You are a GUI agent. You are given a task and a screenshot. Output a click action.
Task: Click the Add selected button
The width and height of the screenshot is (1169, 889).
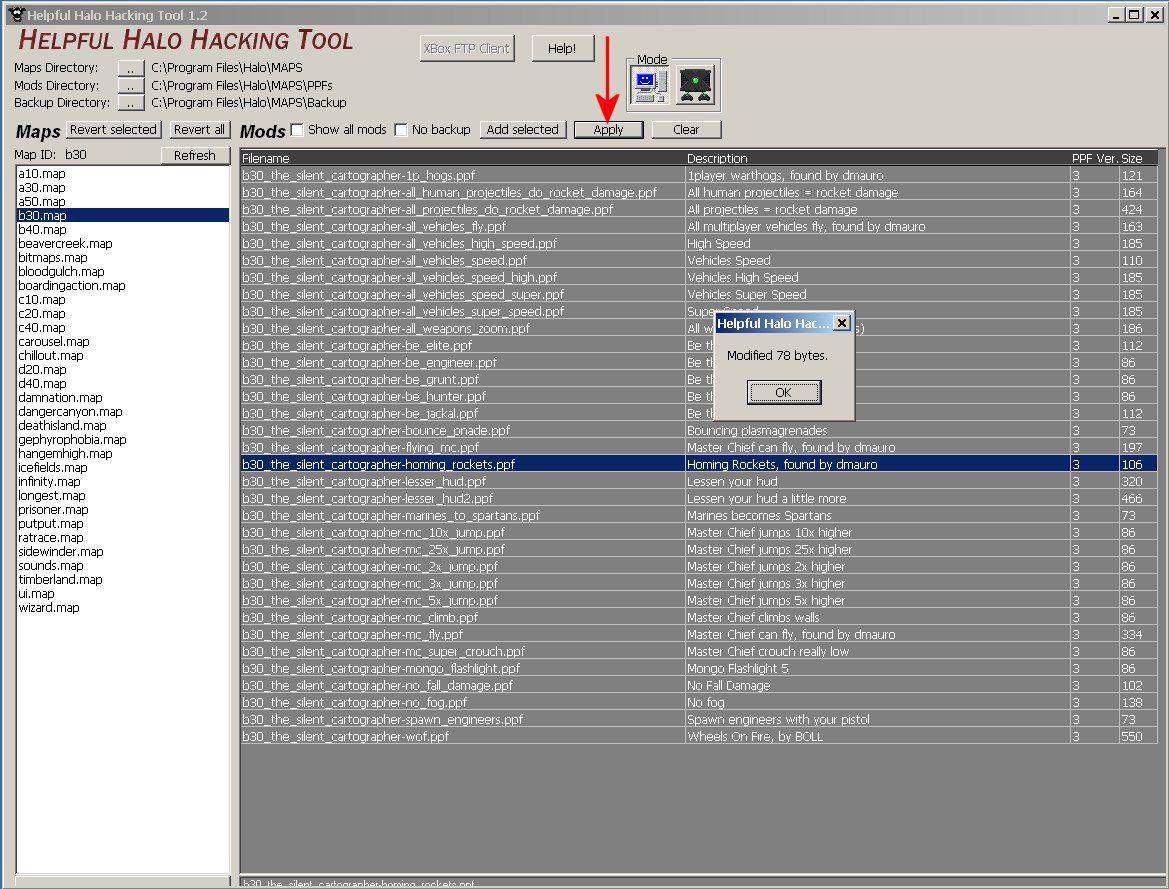point(522,130)
